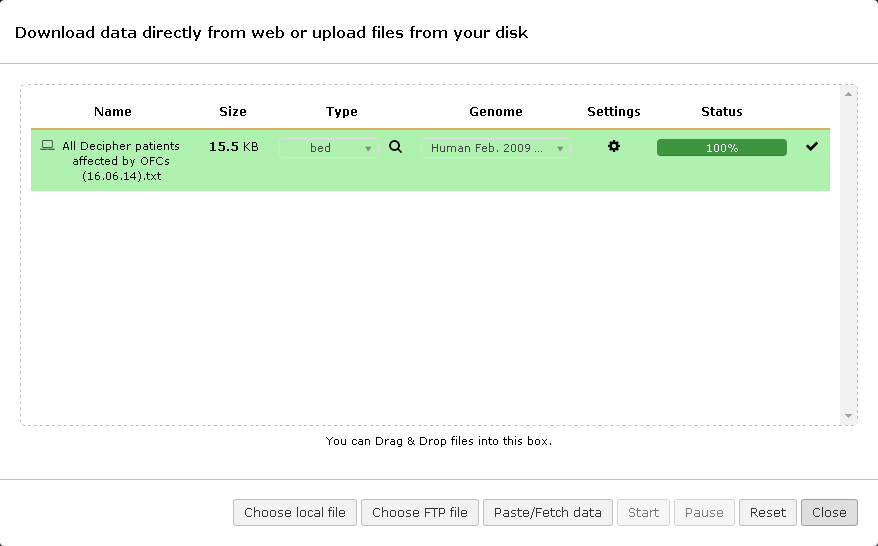The width and height of the screenshot is (878, 546).
Task: Click the Paste/Fetch data button
Action: 548,512
